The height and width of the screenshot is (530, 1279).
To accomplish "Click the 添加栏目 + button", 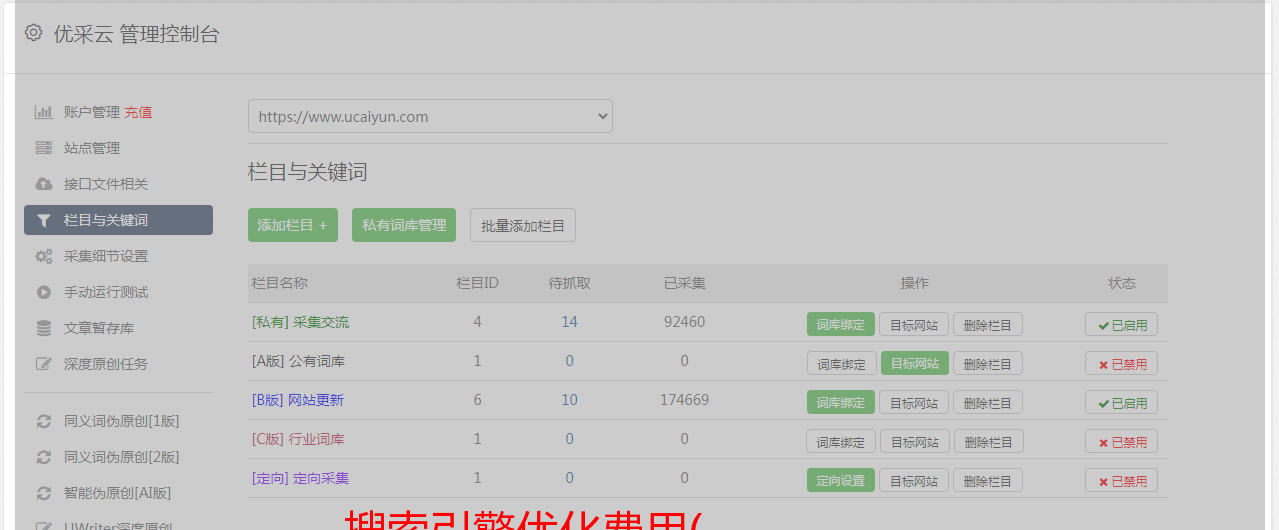I will tap(292, 225).
